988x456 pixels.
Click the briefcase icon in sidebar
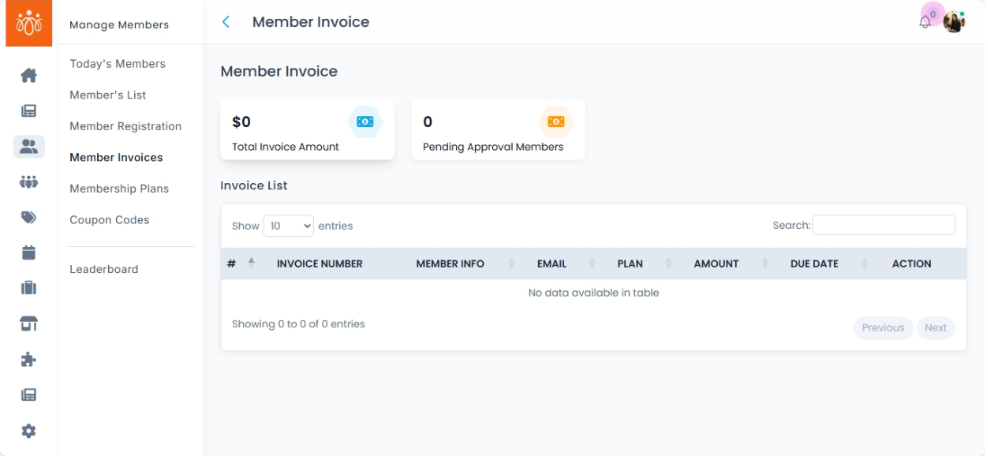pos(29,288)
